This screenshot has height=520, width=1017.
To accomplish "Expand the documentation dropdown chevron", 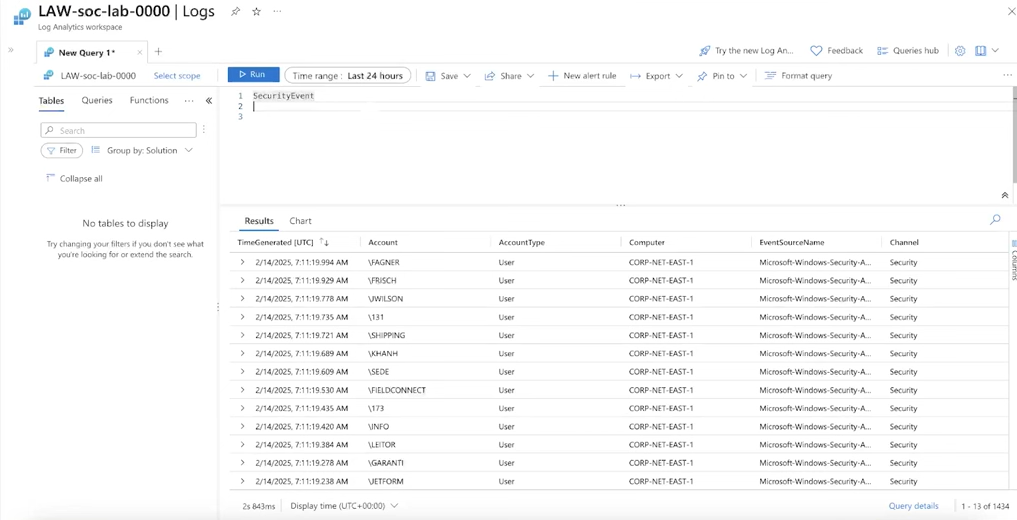I will pos(995,51).
